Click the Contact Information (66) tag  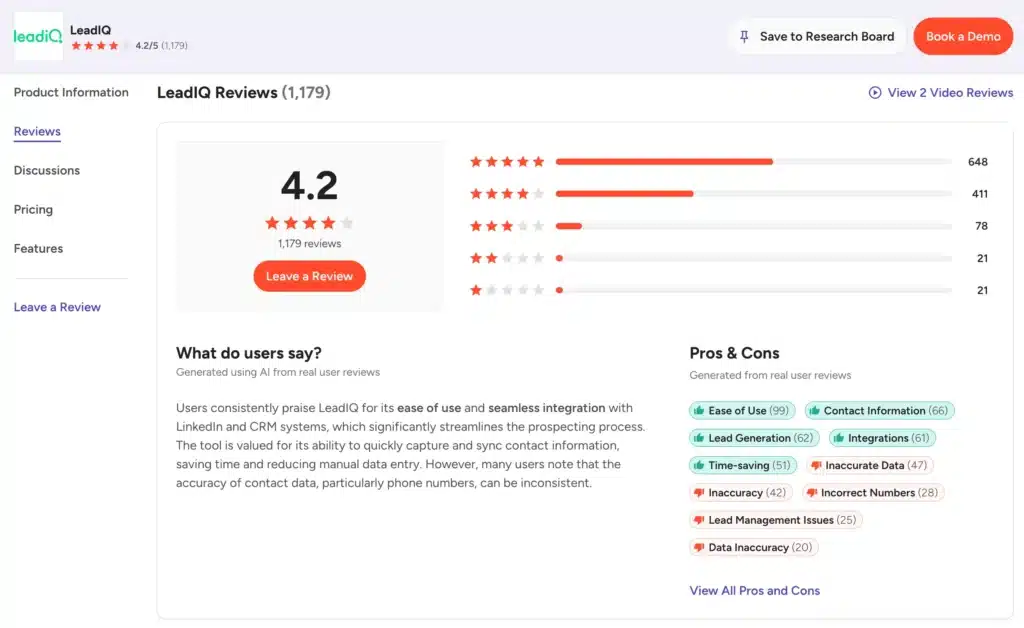pos(880,411)
